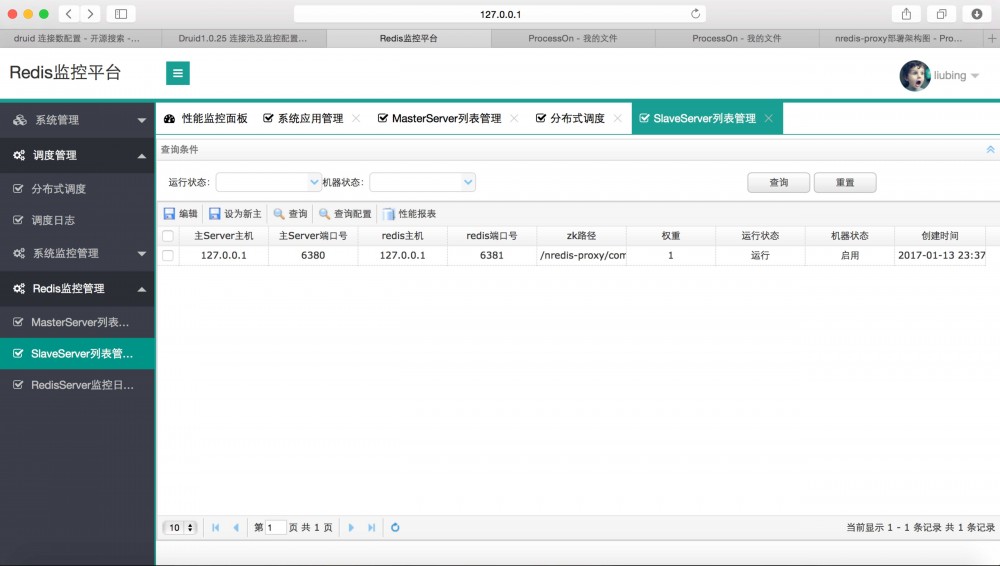The height and width of the screenshot is (566, 1000).
Task: Open 调度日志 in the sidebar
Action: pyautogui.click(x=77, y=220)
